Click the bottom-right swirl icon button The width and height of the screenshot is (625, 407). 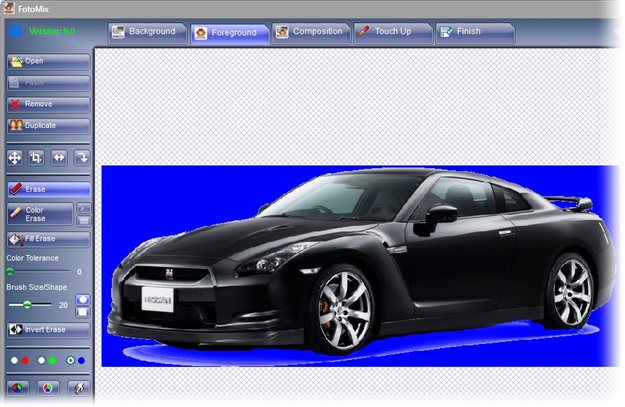pos(79,389)
